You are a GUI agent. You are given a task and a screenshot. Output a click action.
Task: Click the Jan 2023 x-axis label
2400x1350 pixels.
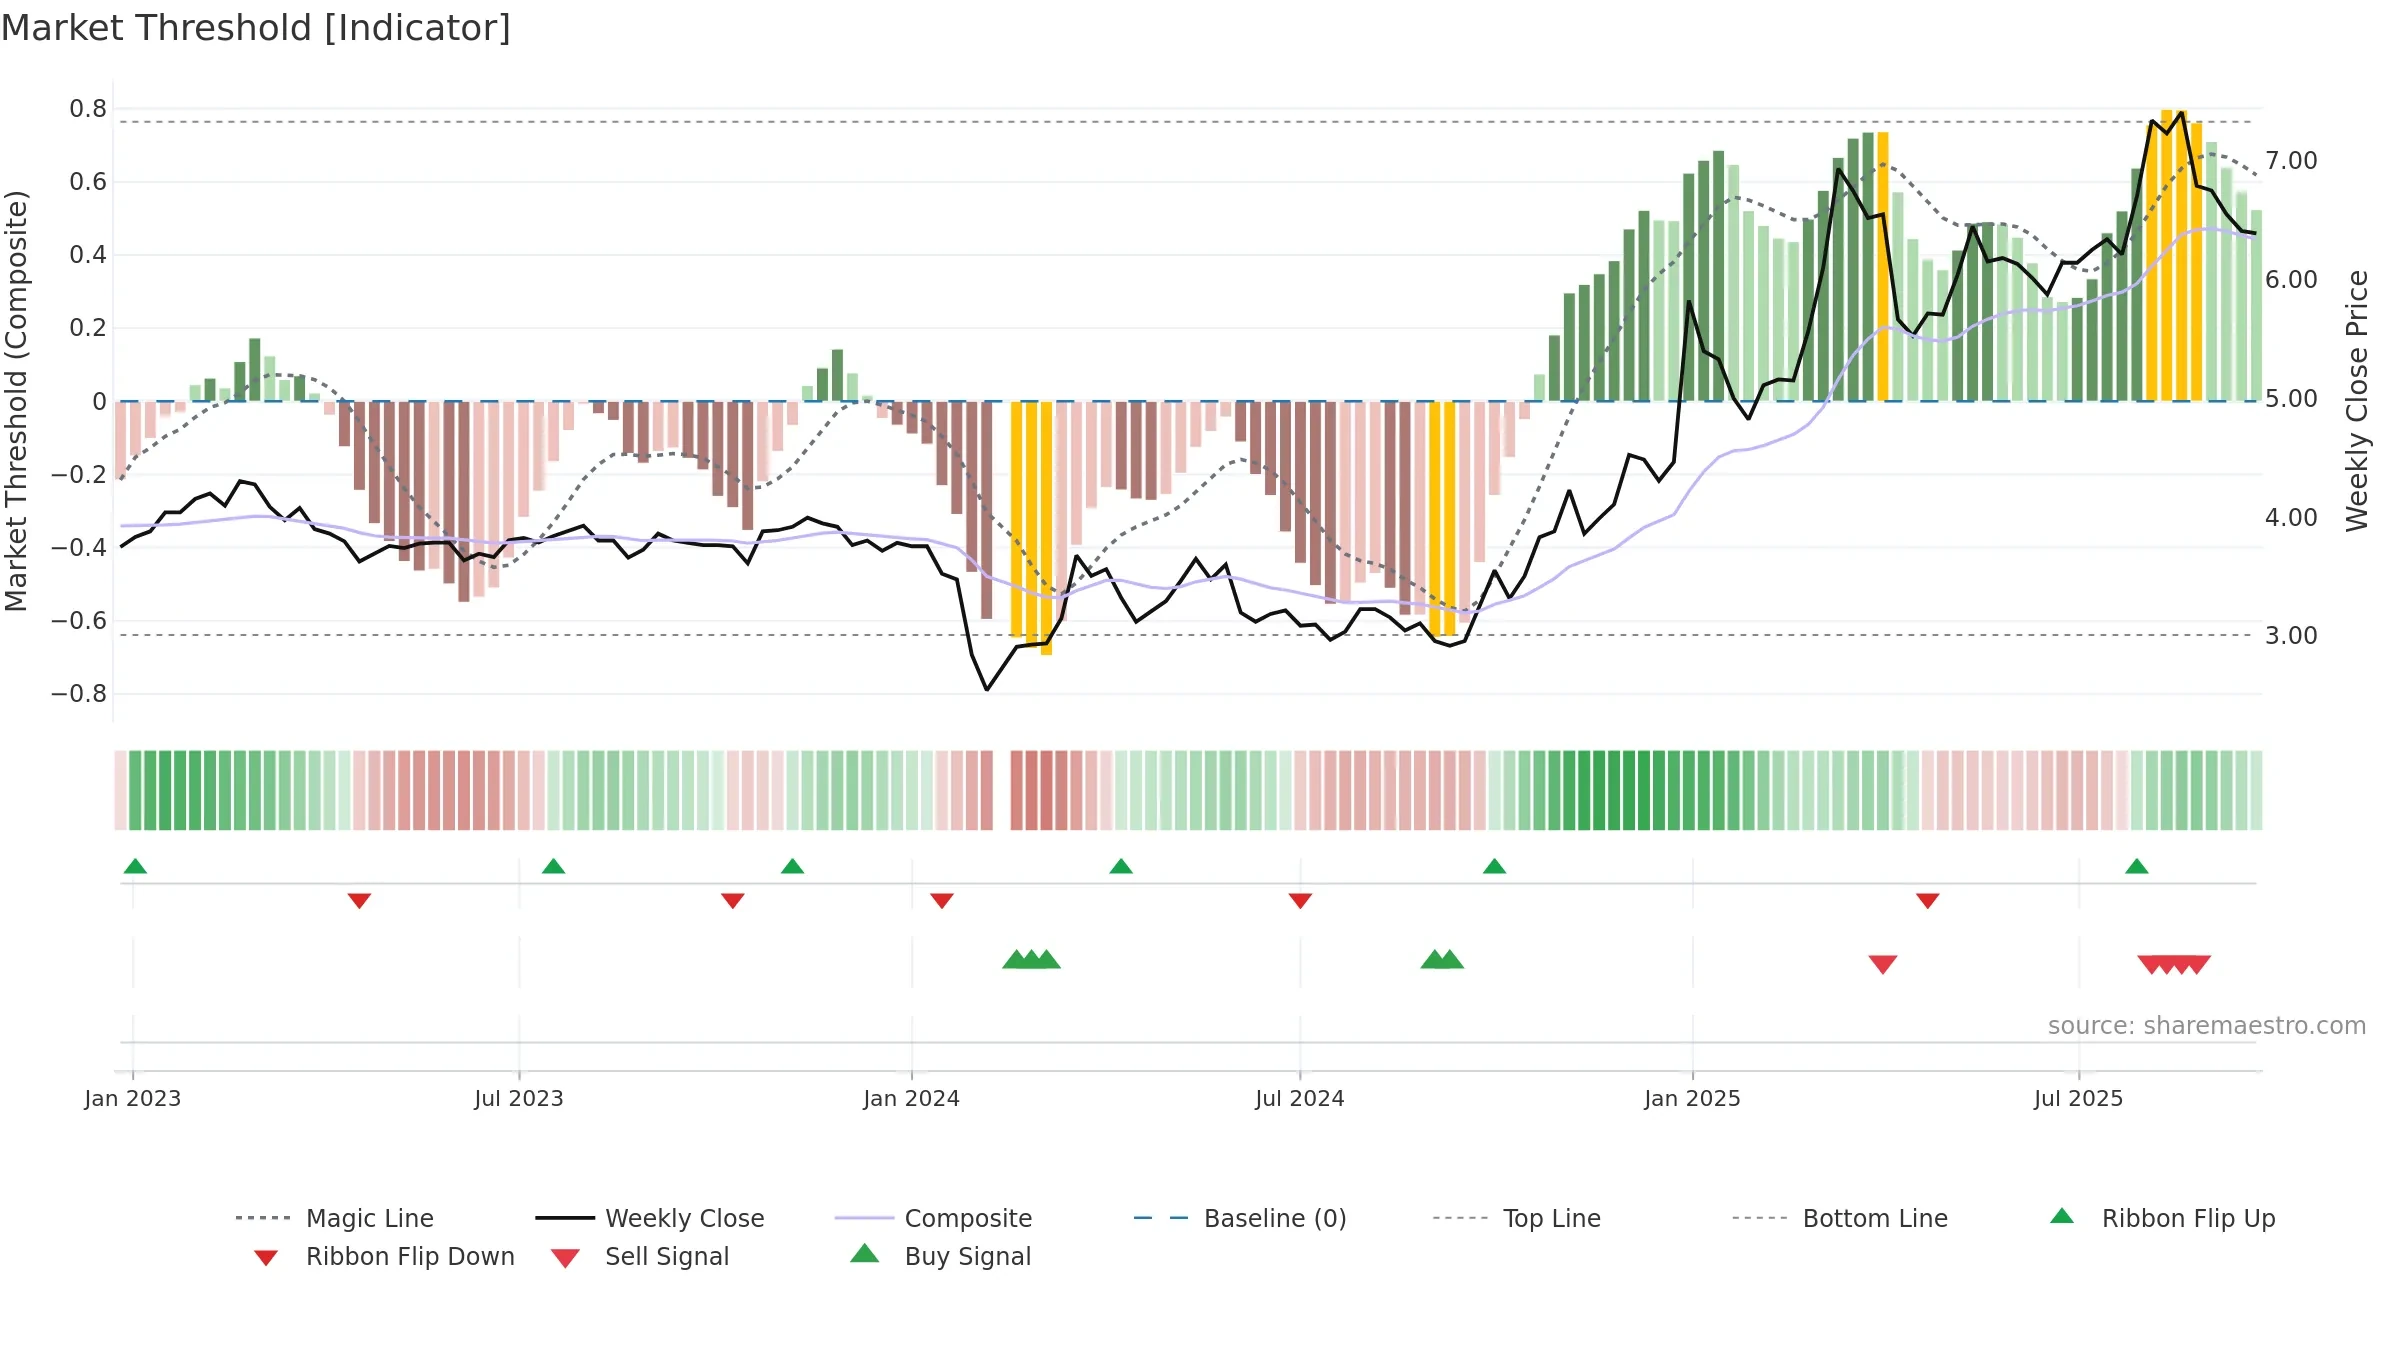point(133,1098)
